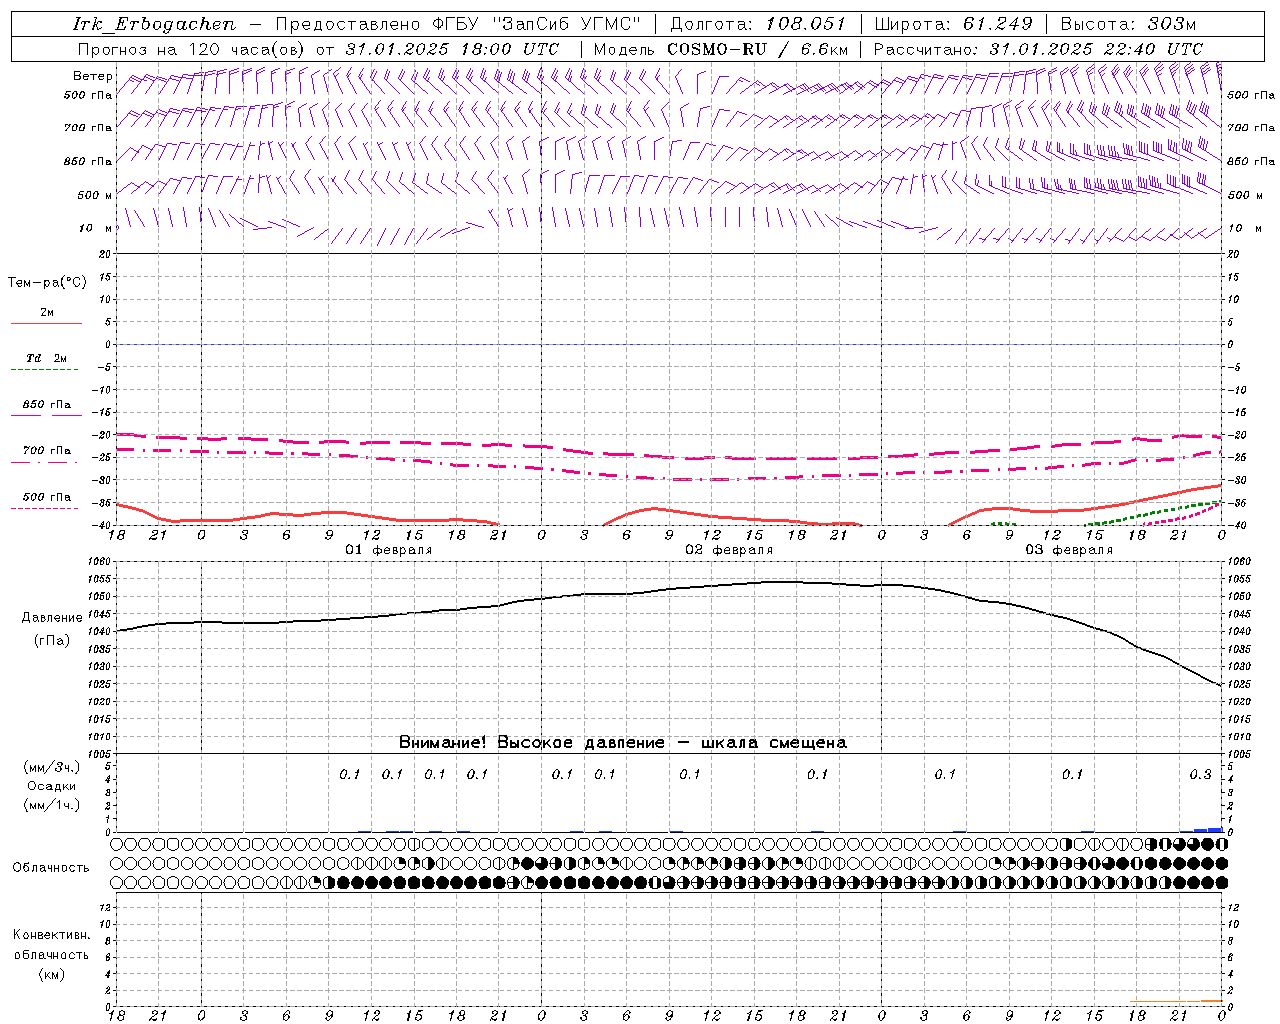
Task: Click the pink dash-dot 700 гПа legend line
Action: coord(44,462)
